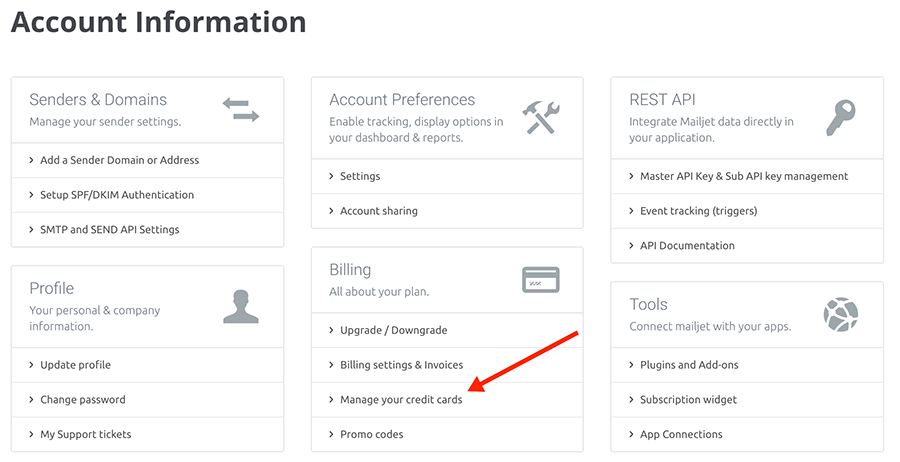Image resolution: width=900 pixels, height=462 pixels.
Task: Click the REST API key icon
Action: click(x=841, y=118)
